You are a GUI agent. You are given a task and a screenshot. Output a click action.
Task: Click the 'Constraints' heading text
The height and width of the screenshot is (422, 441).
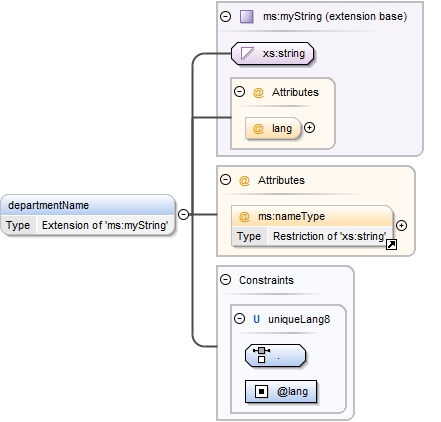click(x=266, y=280)
